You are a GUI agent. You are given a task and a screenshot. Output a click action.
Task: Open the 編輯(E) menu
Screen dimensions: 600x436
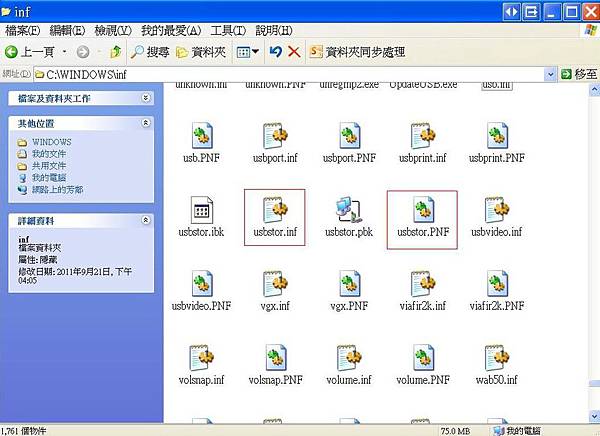pyautogui.click(x=67, y=31)
